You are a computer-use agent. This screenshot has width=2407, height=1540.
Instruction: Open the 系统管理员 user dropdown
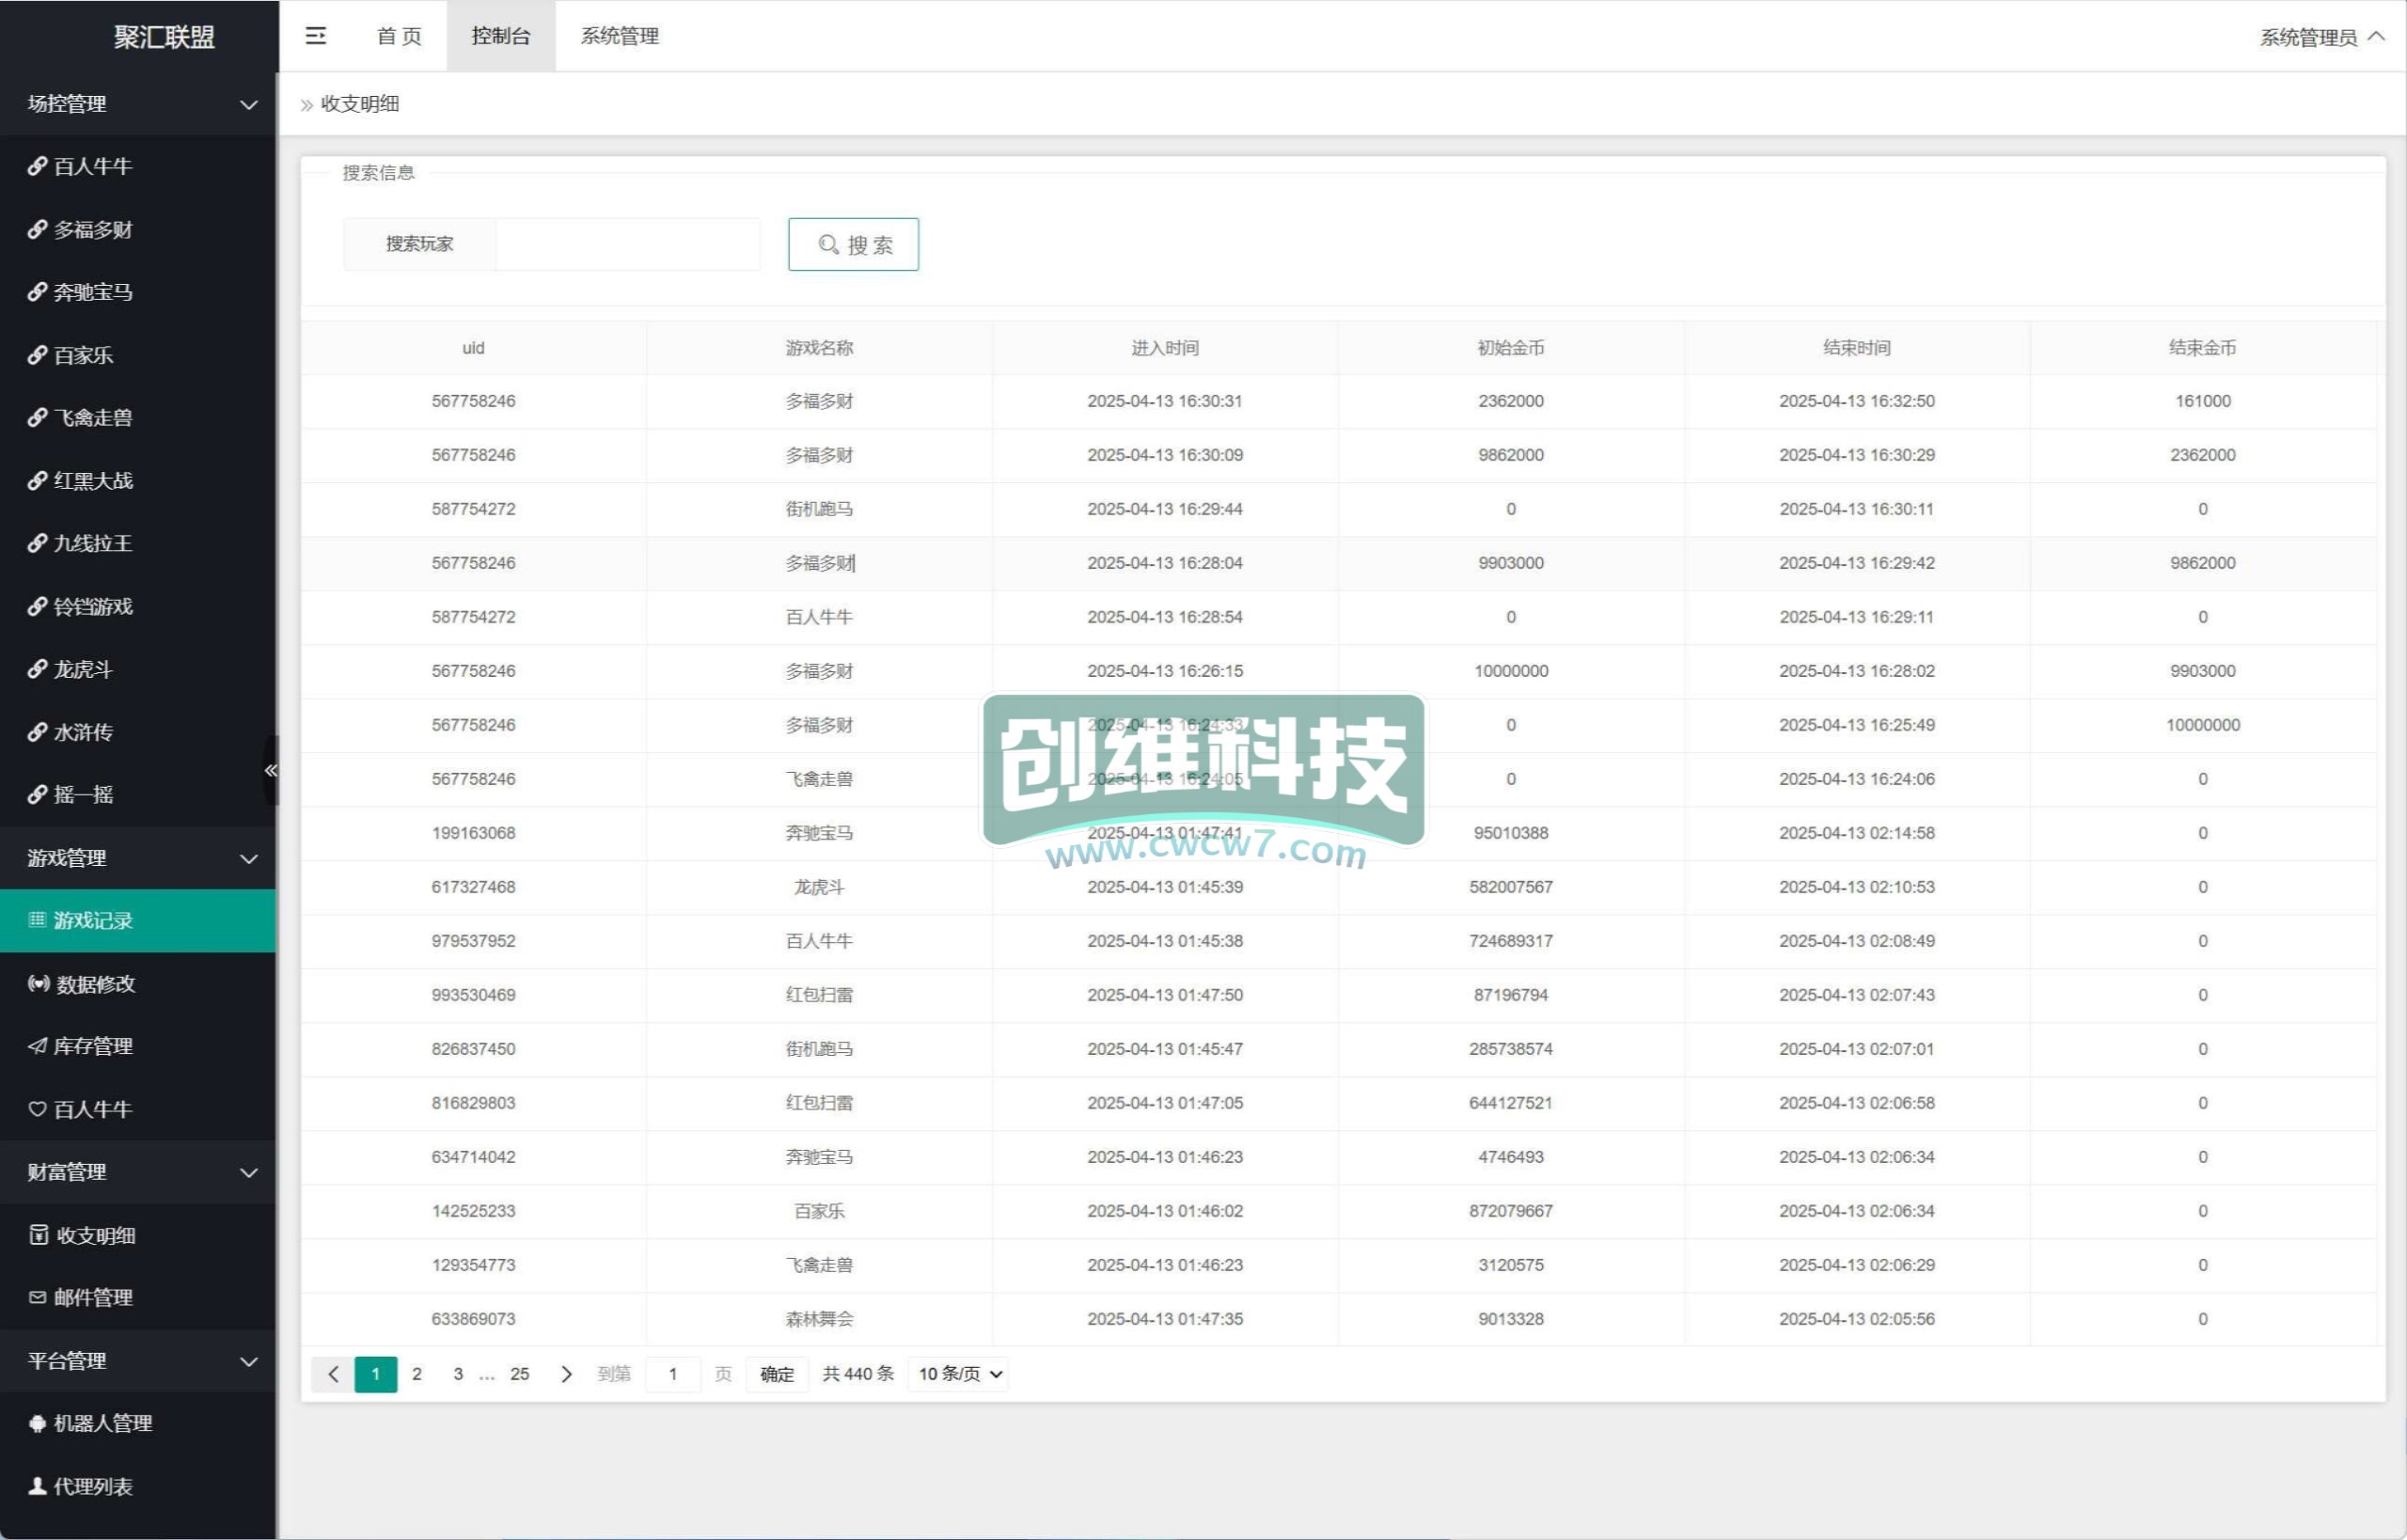pyautogui.click(x=2322, y=37)
